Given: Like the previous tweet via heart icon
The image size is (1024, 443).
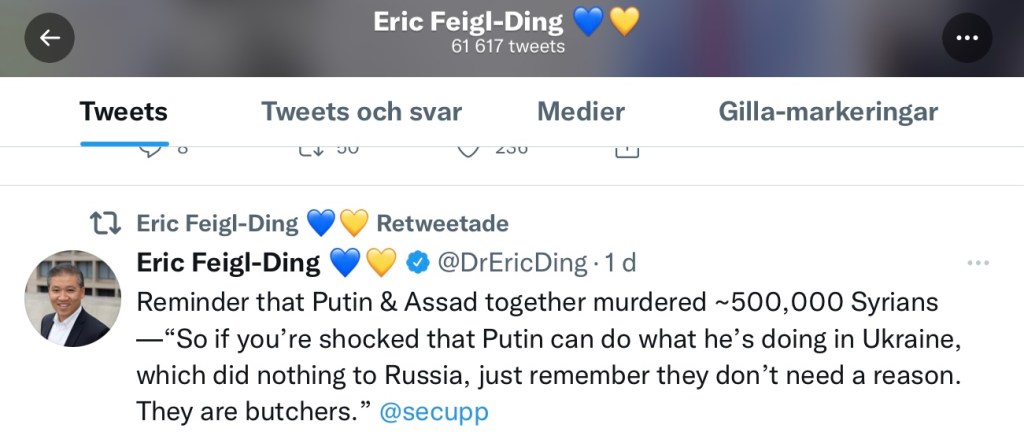Looking at the screenshot, I should click(468, 150).
